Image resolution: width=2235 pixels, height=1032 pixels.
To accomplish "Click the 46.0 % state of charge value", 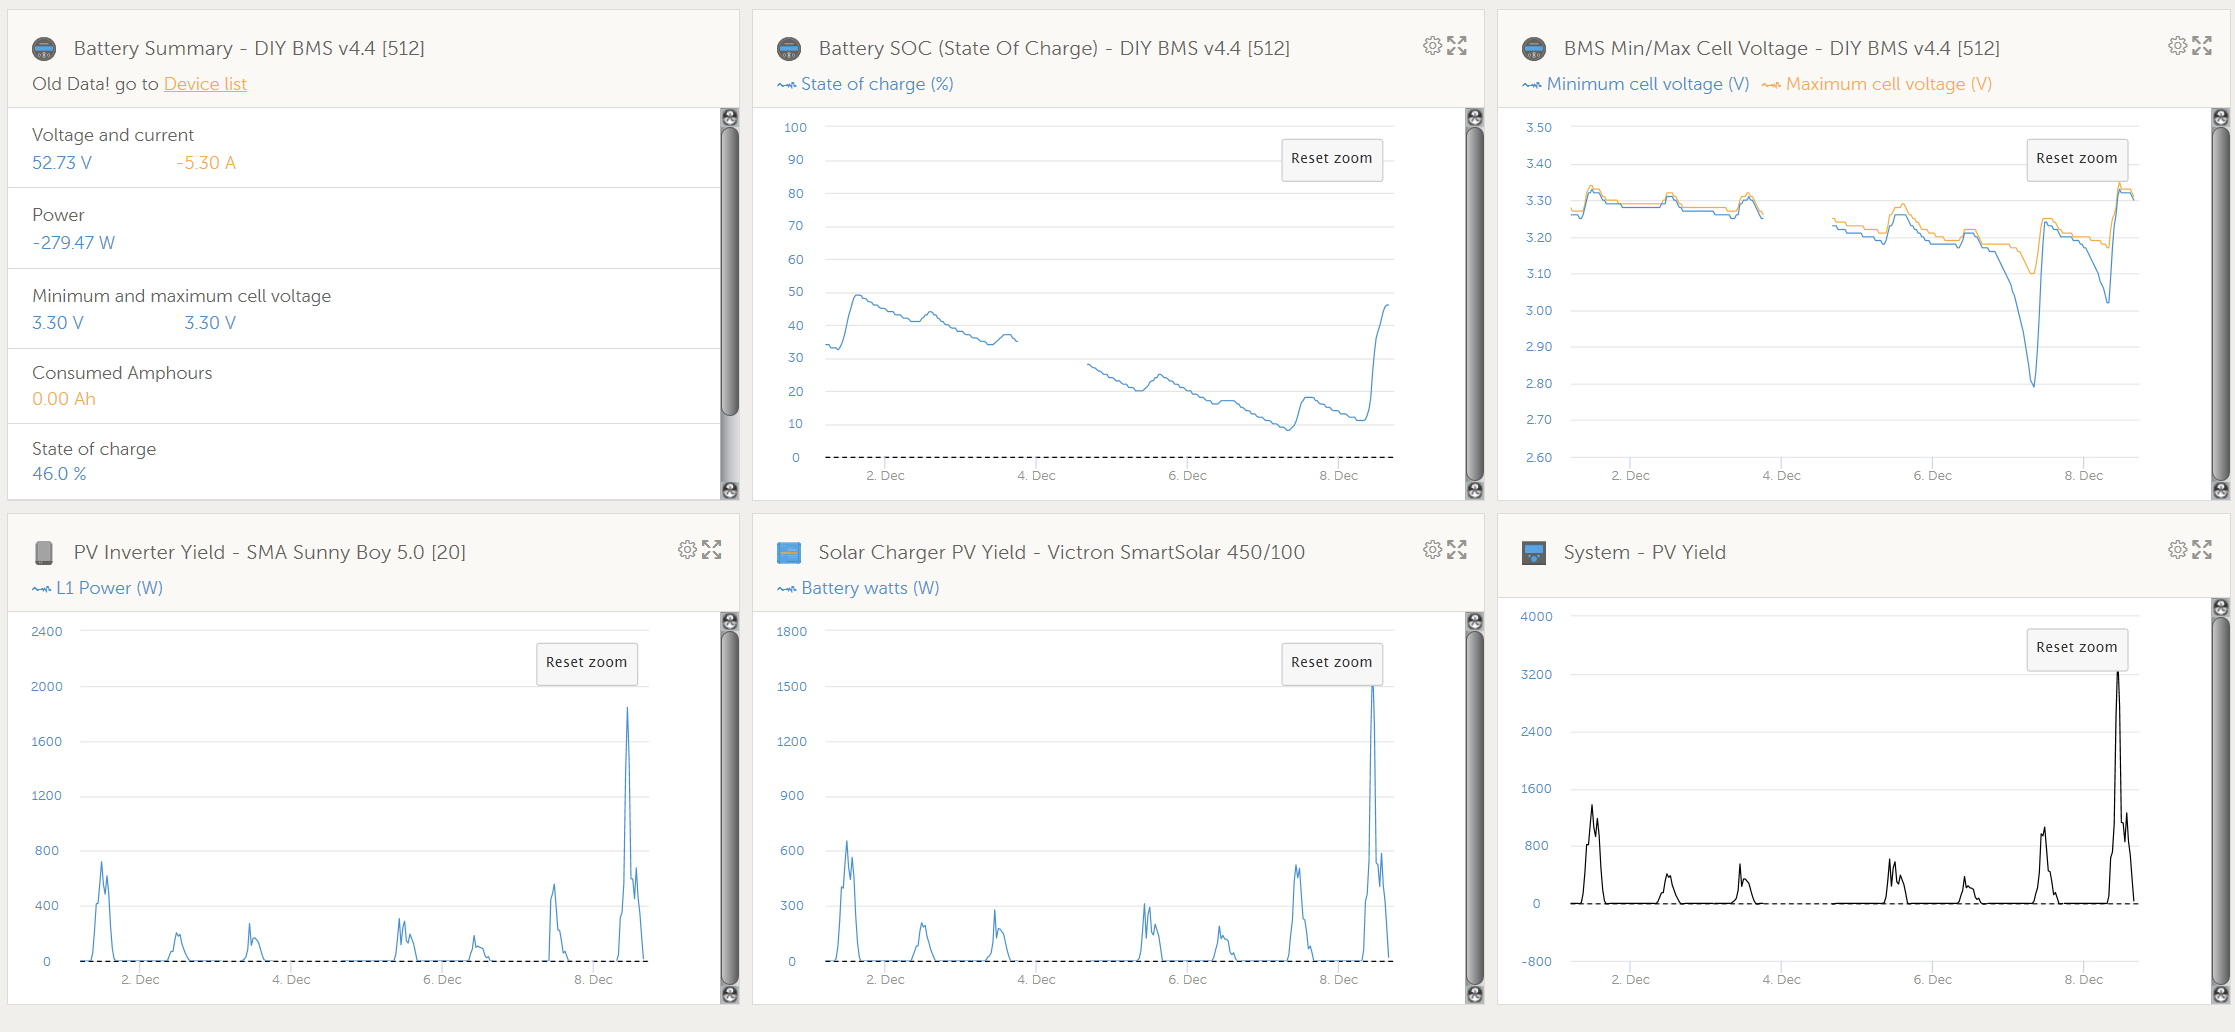I will [x=59, y=474].
